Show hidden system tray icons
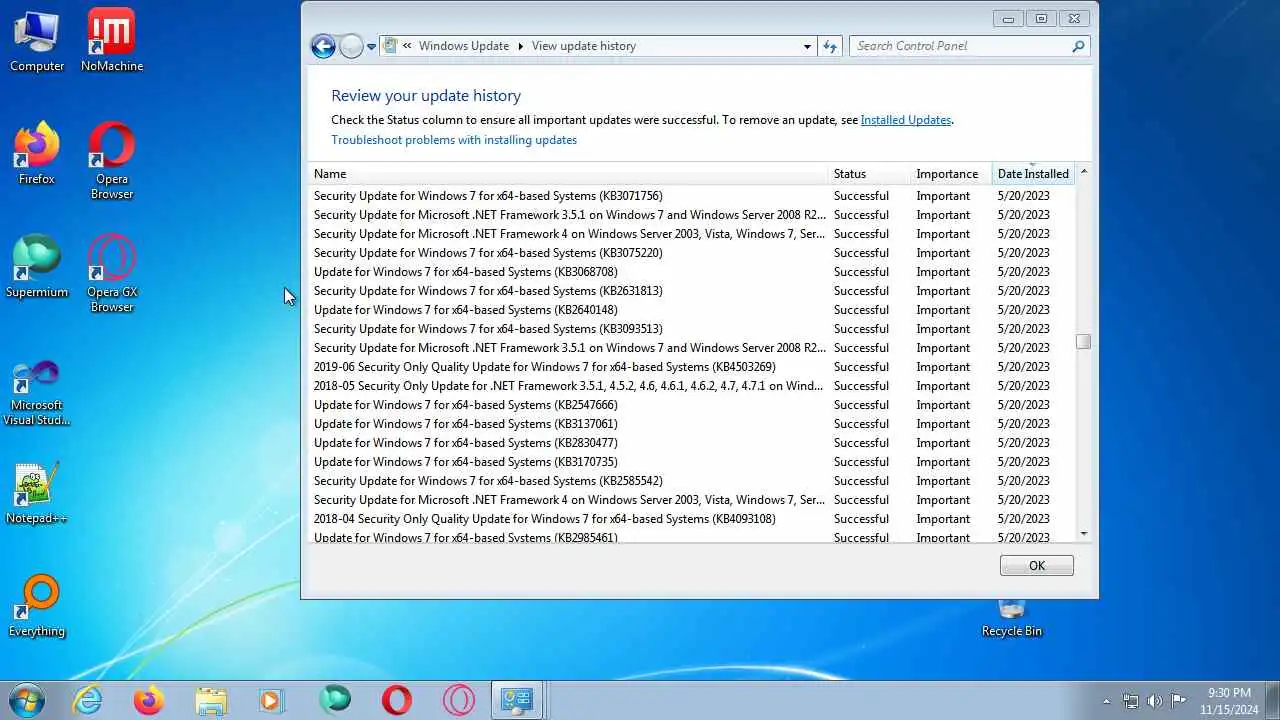The width and height of the screenshot is (1280, 720). [x=1106, y=701]
